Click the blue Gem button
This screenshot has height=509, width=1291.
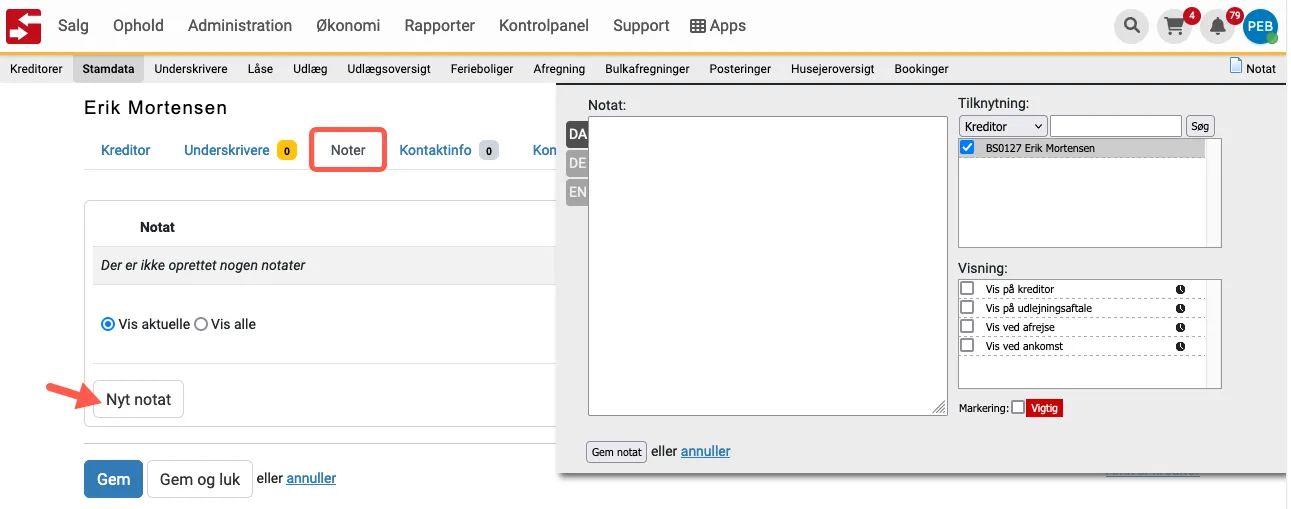point(113,479)
